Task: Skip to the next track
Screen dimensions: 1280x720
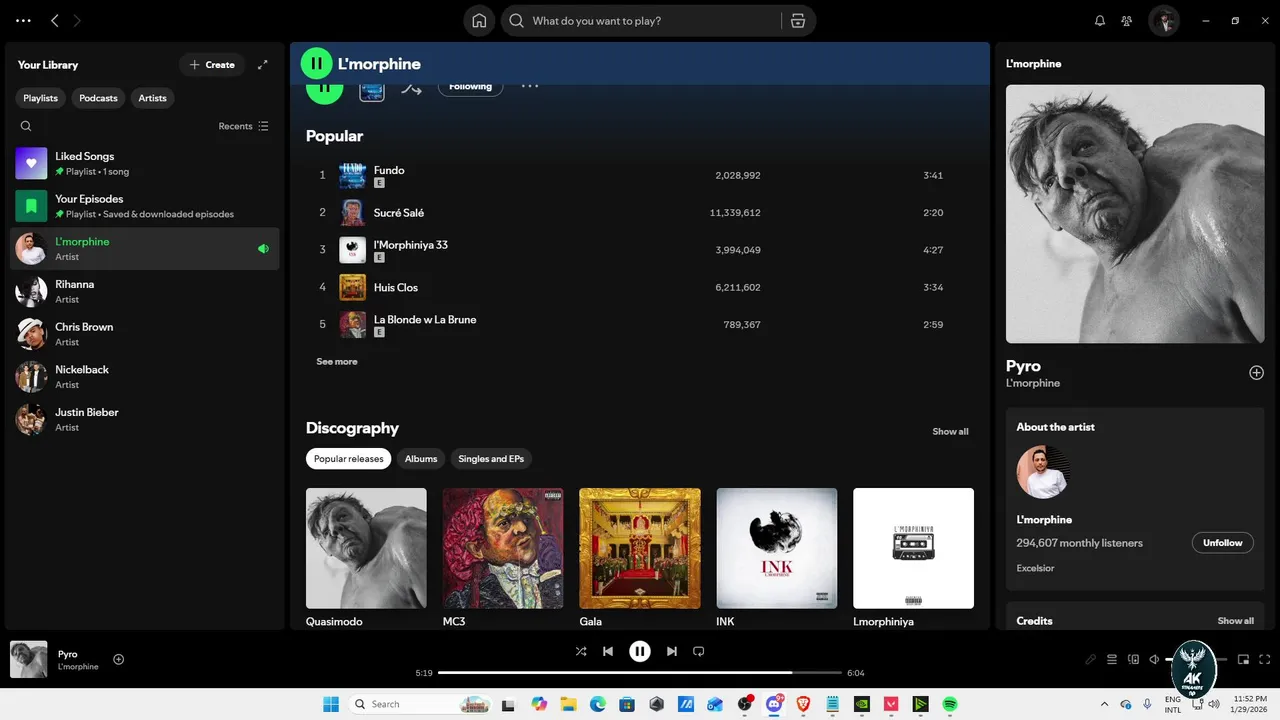Action: [672, 651]
